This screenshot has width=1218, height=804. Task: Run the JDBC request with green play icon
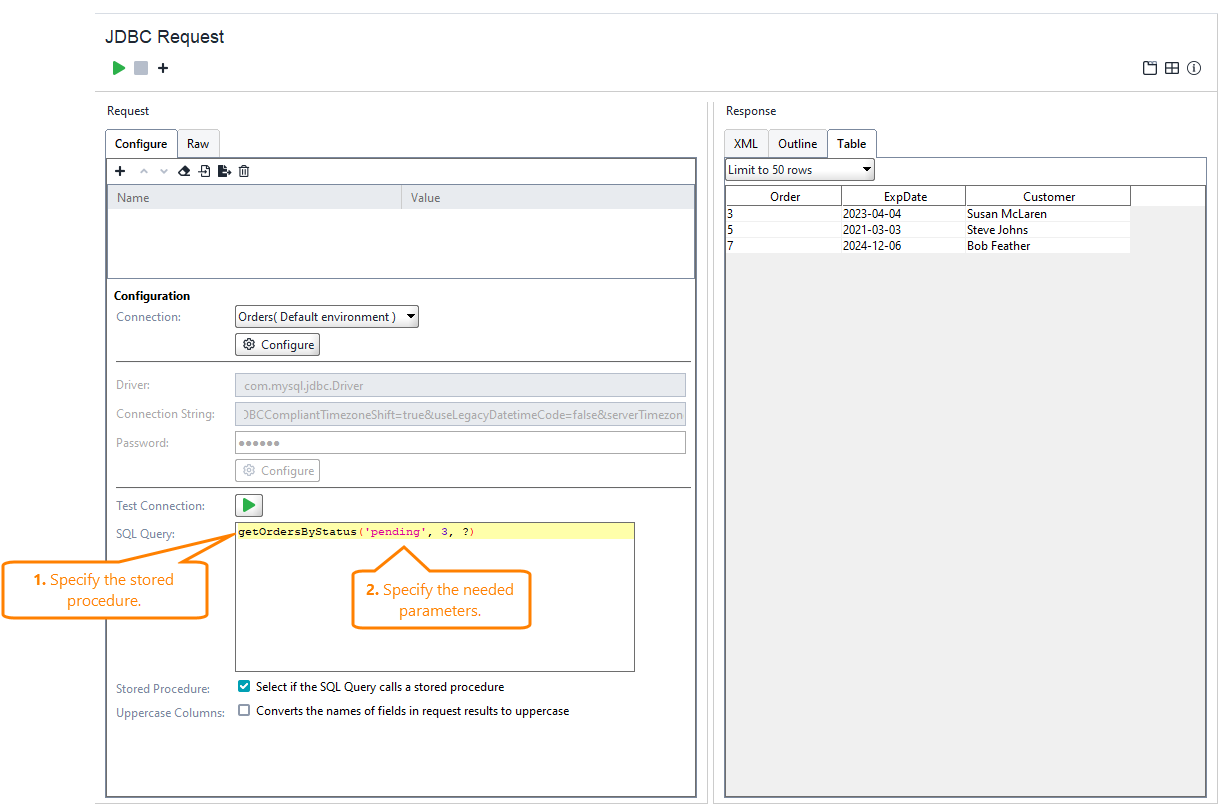(x=118, y=68)
